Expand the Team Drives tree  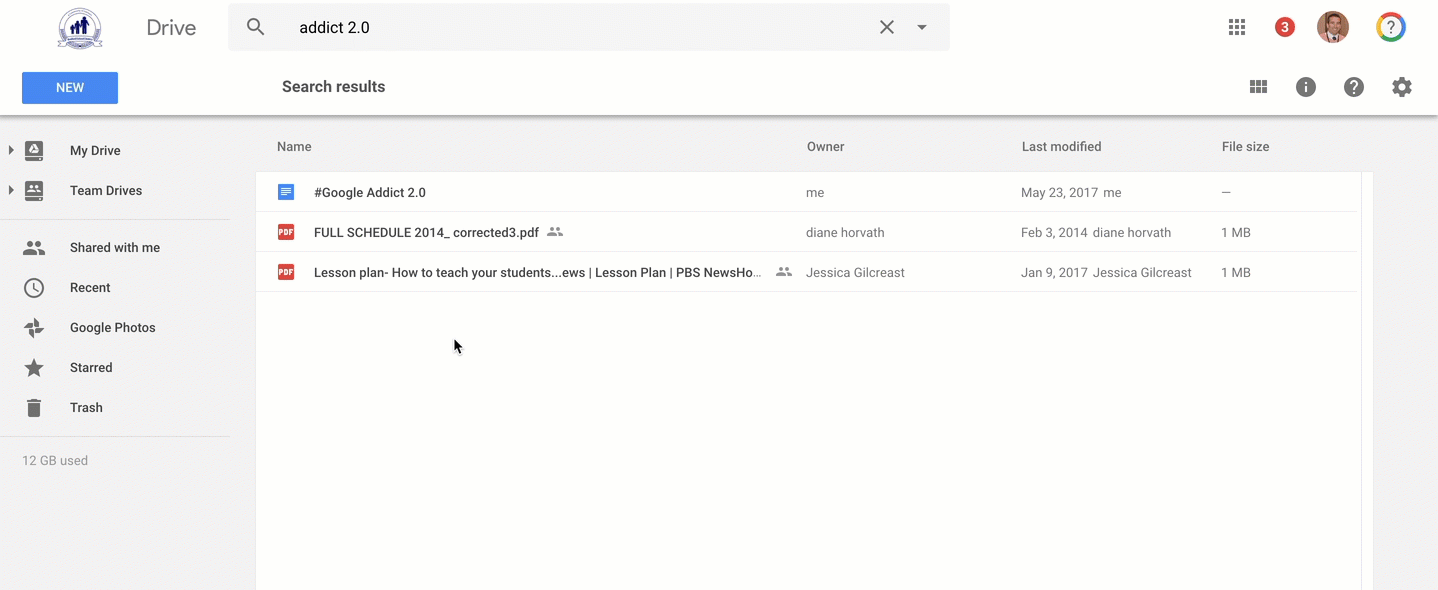tap(11, 190)
